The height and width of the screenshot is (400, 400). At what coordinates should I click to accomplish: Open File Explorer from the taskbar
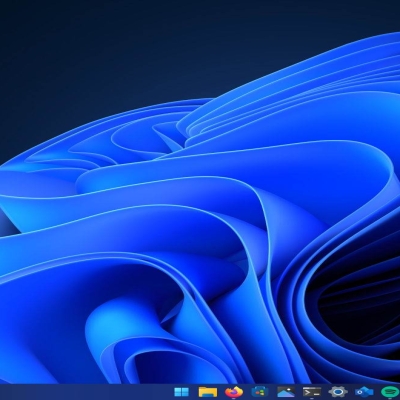pyautogui.click(x=208, y=392)
